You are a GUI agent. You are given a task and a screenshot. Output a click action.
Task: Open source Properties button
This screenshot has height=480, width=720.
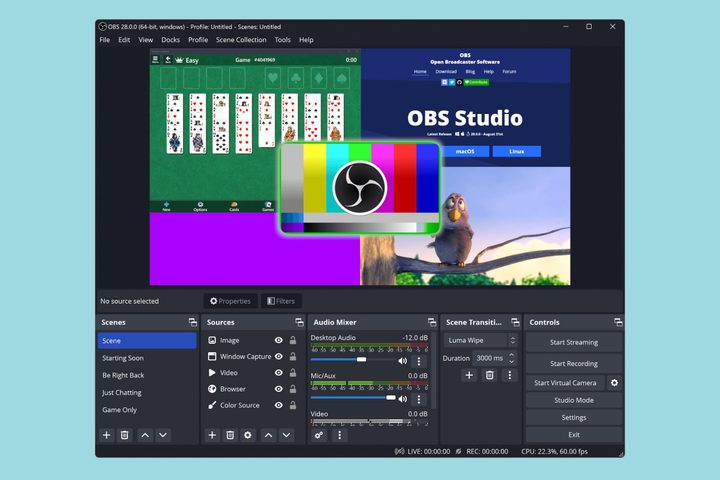[230, 301]
